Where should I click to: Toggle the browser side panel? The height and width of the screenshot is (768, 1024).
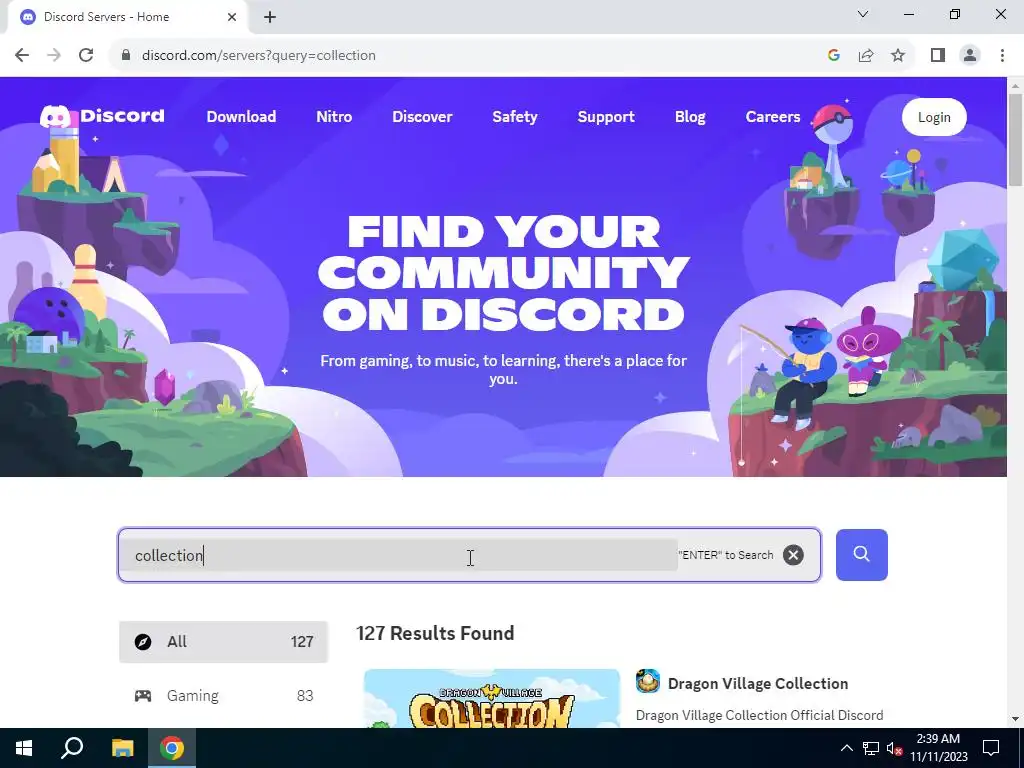(938, 56)
